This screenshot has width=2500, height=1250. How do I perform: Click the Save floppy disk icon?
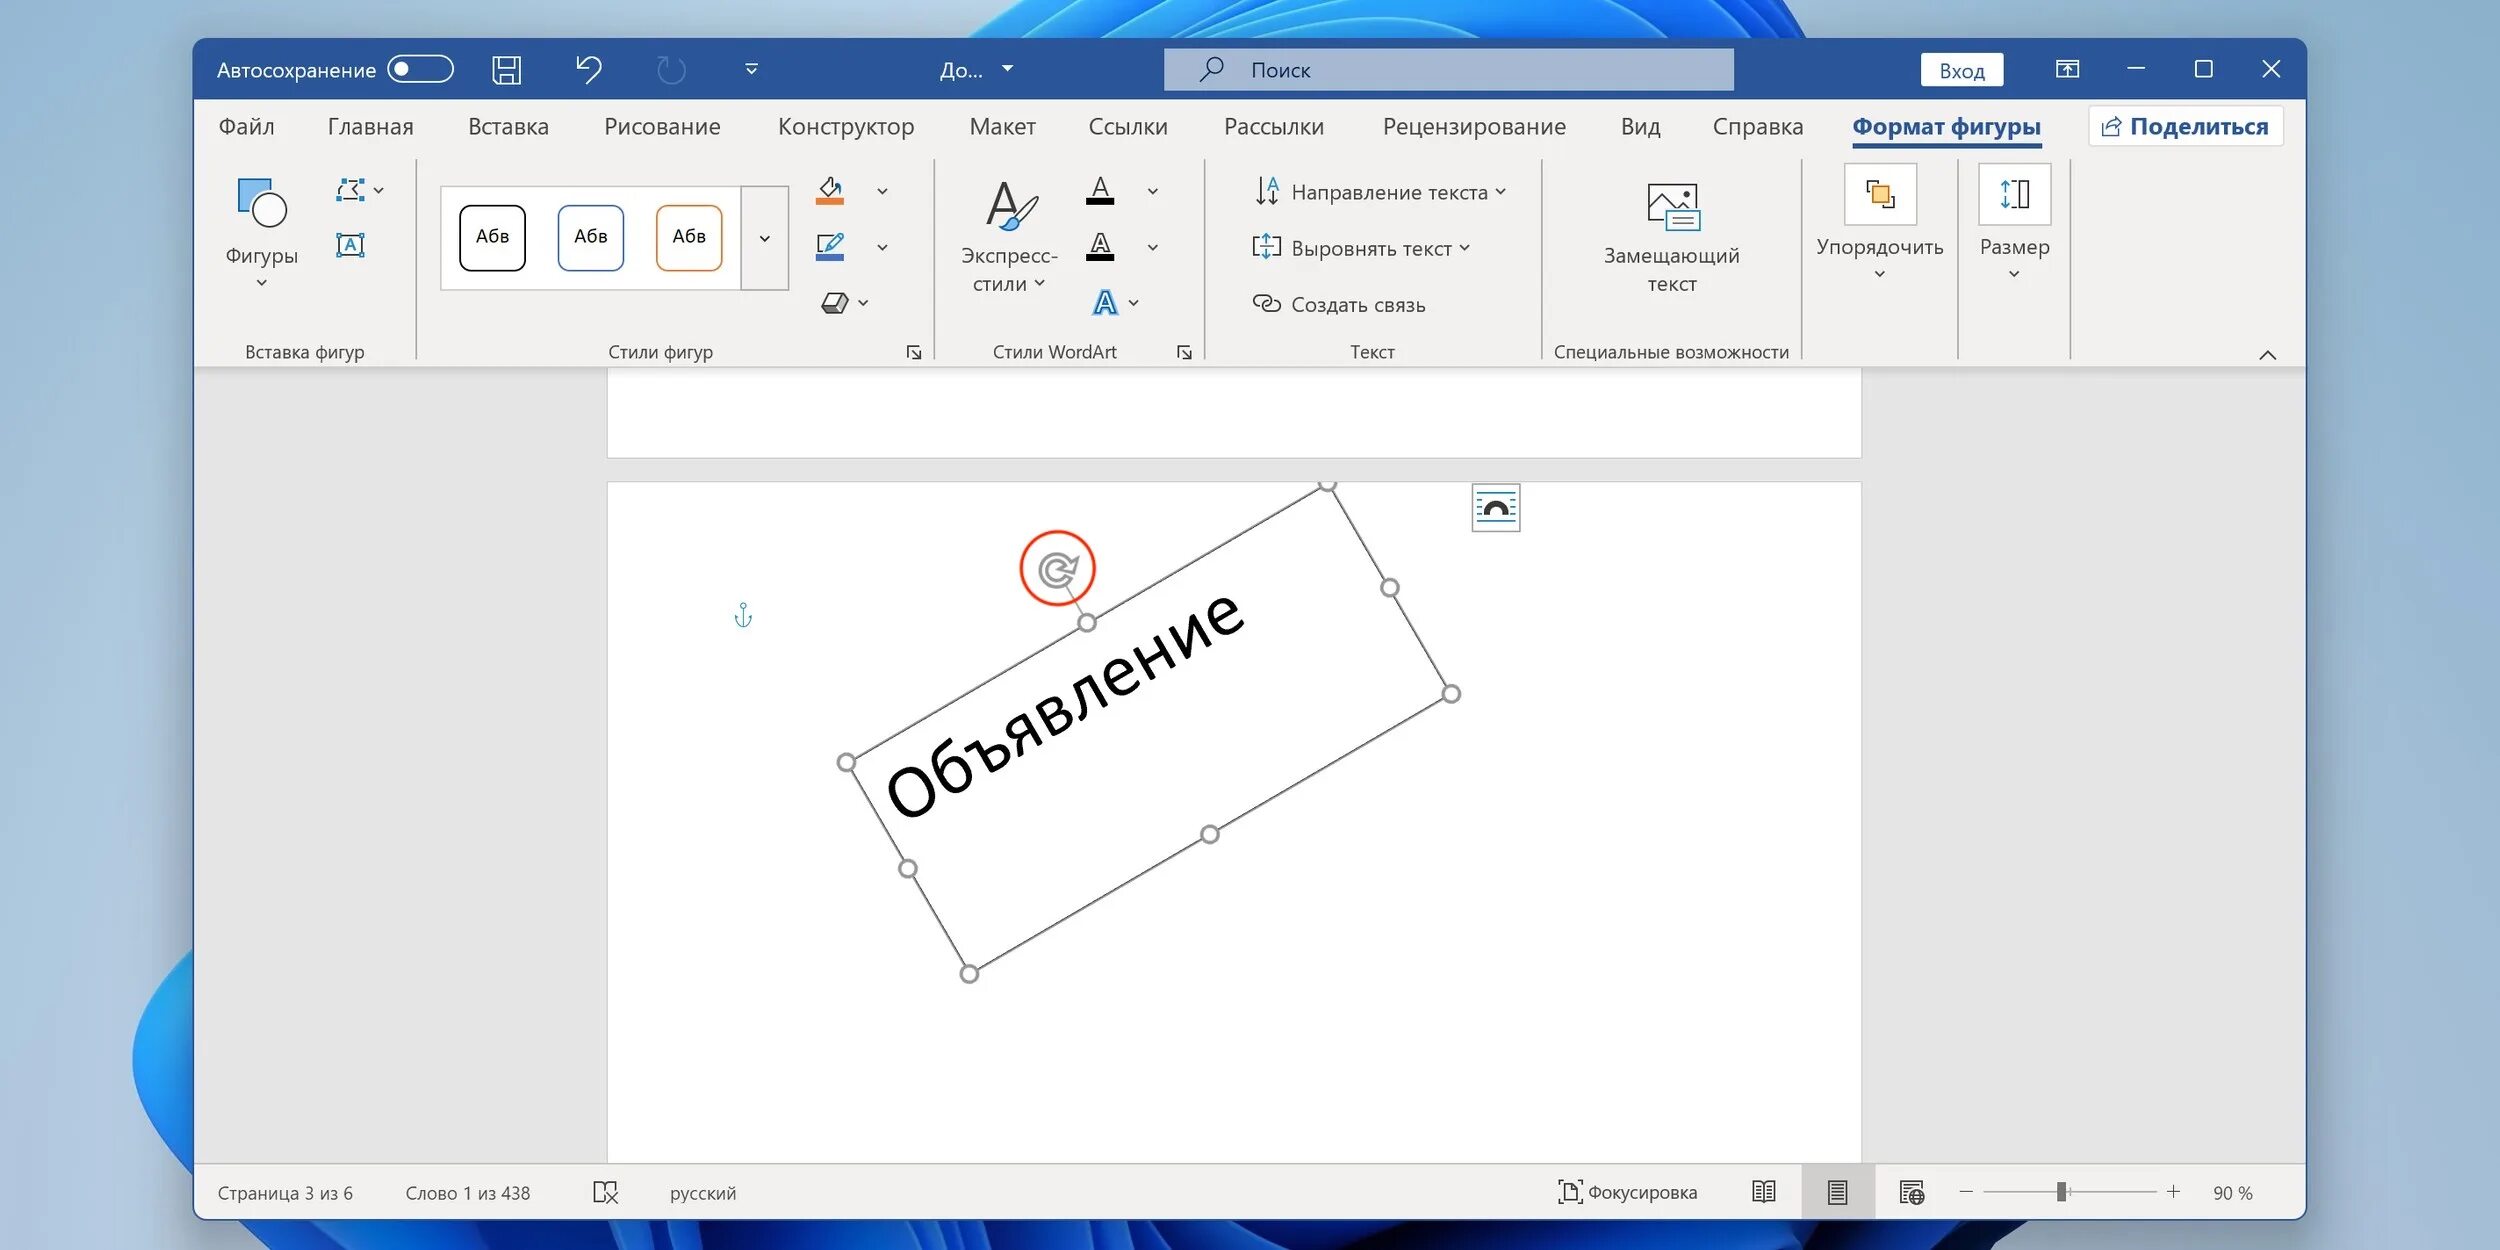point(507,69)
